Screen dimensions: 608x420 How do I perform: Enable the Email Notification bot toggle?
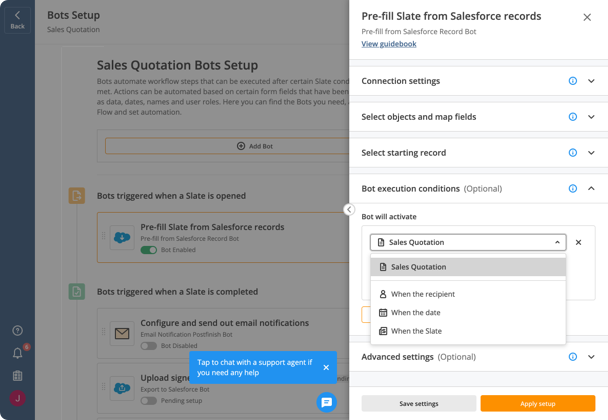pyautogui.click(x=149, y=346)
